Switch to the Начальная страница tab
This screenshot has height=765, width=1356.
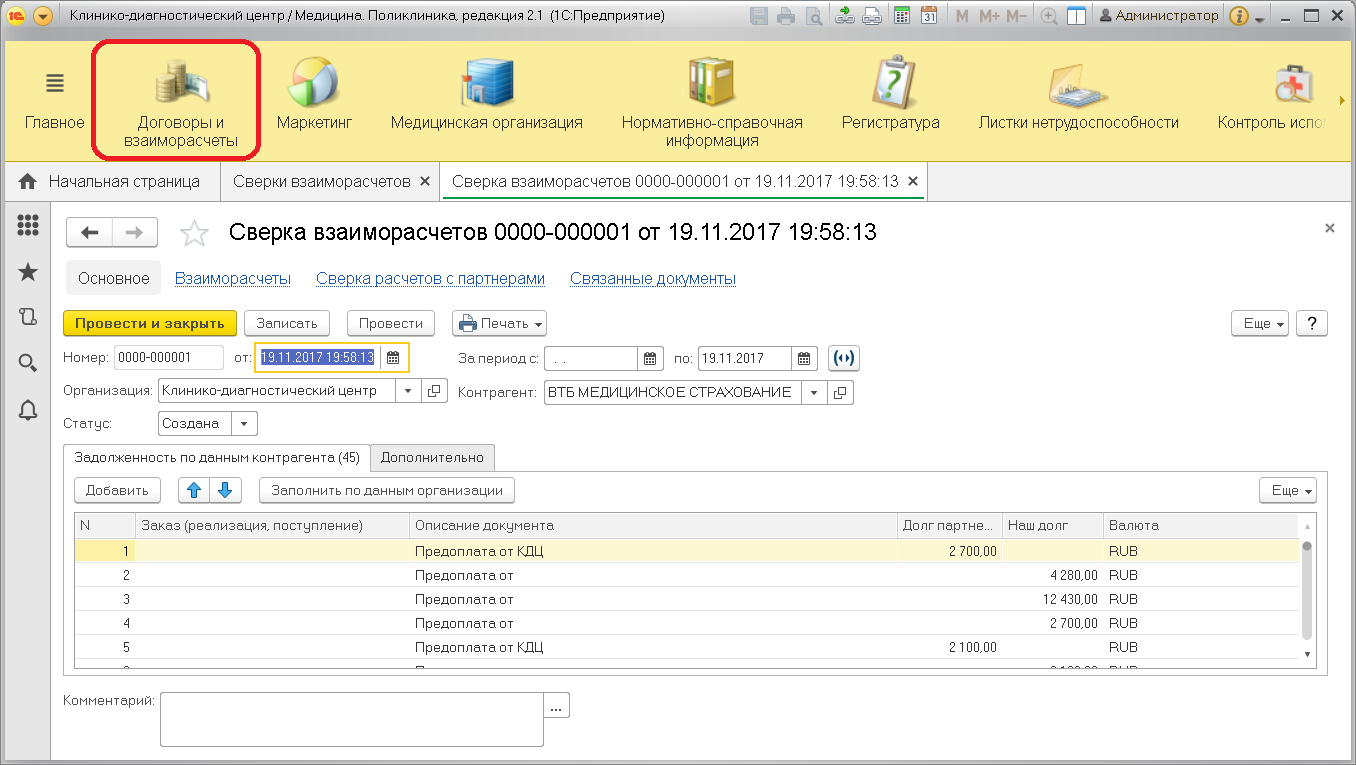[x=110, y=182]
